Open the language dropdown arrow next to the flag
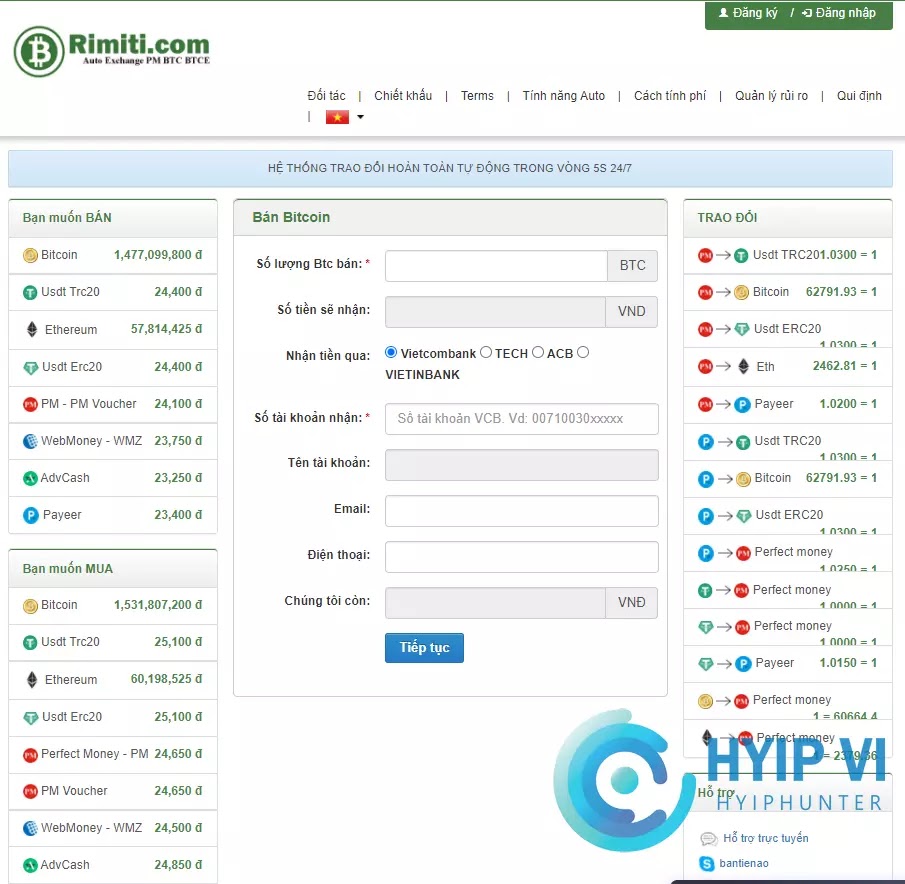 click(x=360, y=117)
